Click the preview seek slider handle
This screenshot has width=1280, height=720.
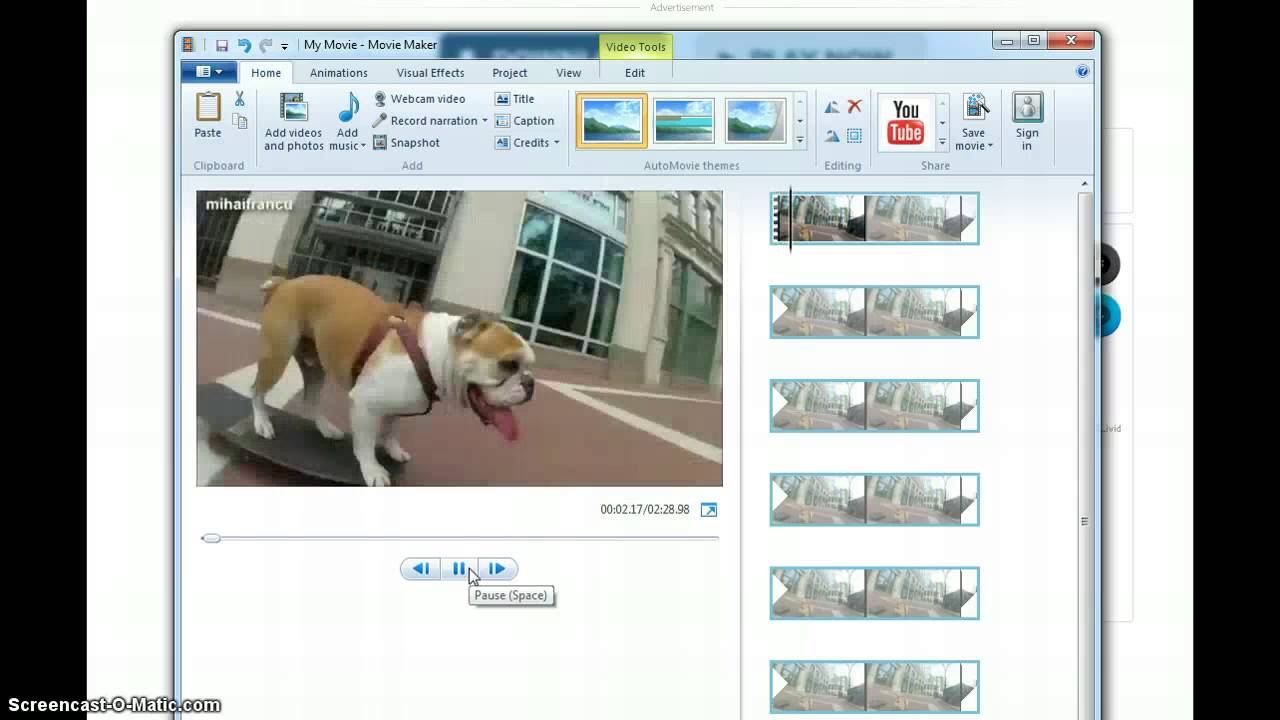click(210, 538)
